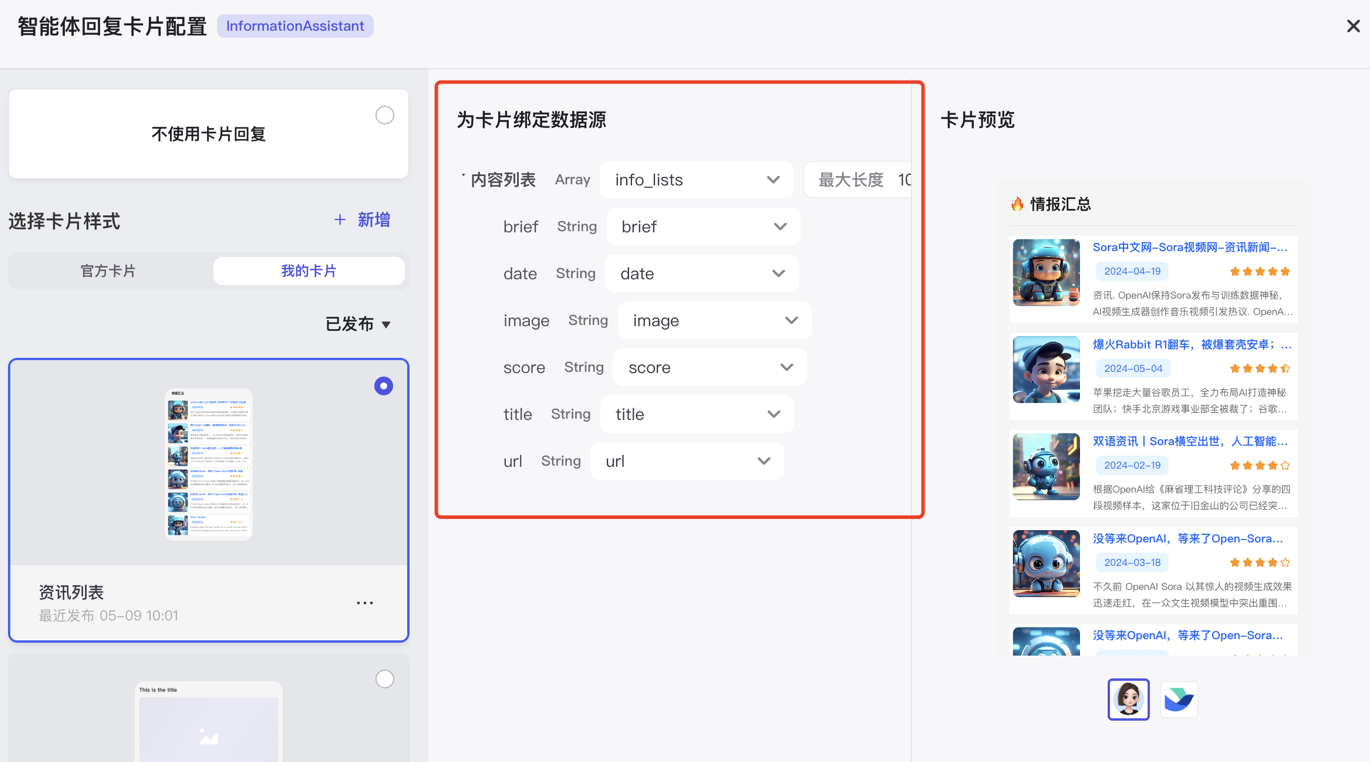The height and width of the screenshot is (762, 1370).
Task: Click the 2024-04-19 date tag
Action: coord(1132,271)
